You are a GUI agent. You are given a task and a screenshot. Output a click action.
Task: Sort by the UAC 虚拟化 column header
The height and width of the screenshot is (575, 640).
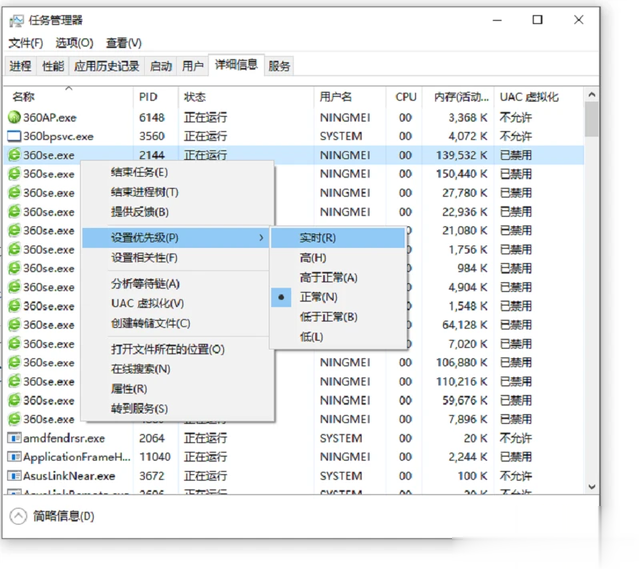[x=539, y=97]
